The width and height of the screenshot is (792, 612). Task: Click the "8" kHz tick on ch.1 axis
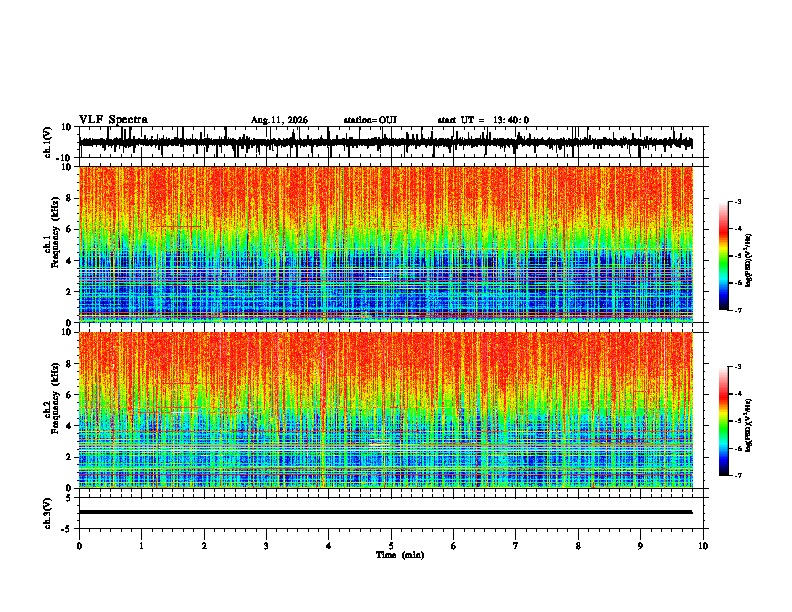pyautogui.click(x=70, y=198)
